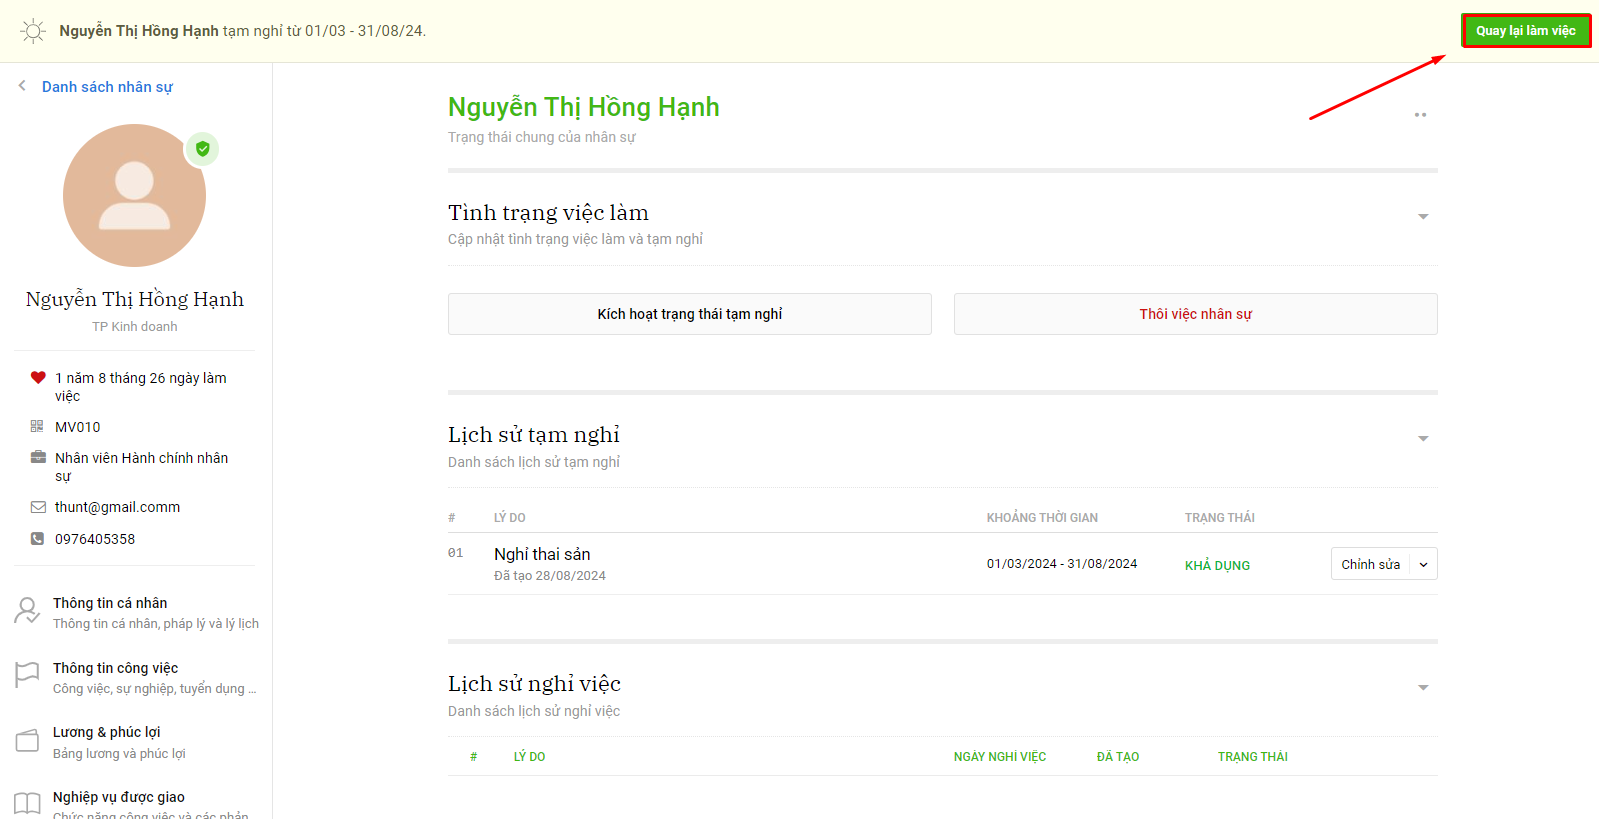Open Thông tin công việc menu section
1599x819 pixels.
point(136,678)
